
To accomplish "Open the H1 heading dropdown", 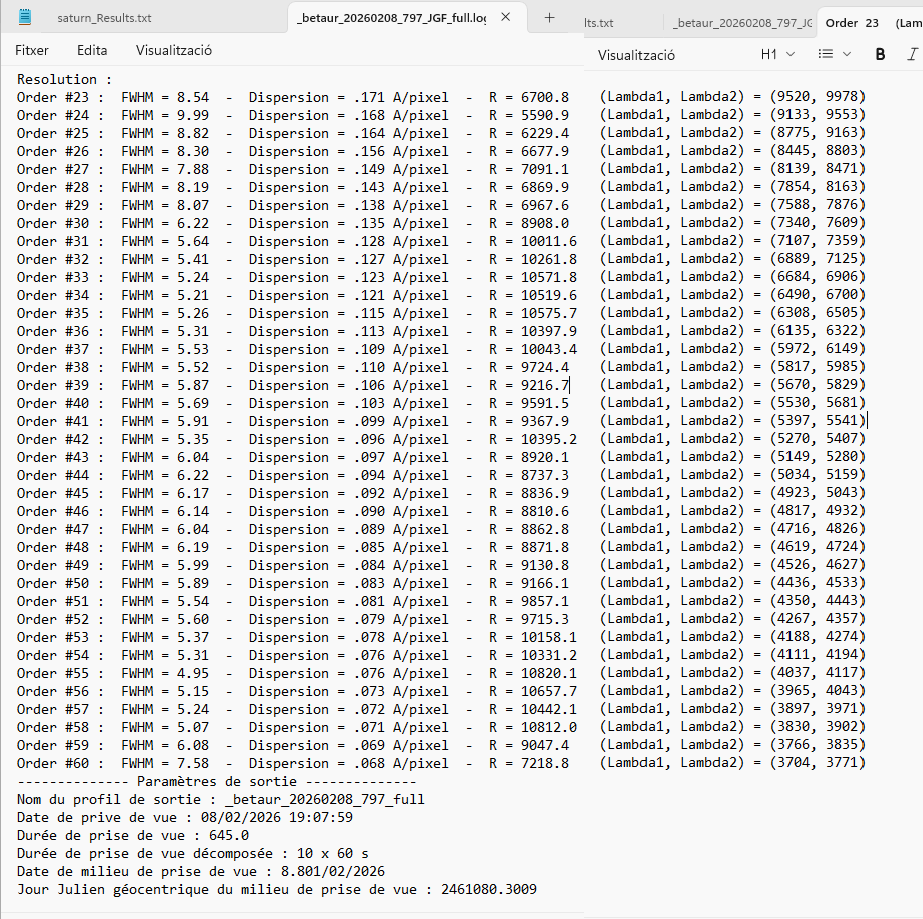I will click(777, 54).
